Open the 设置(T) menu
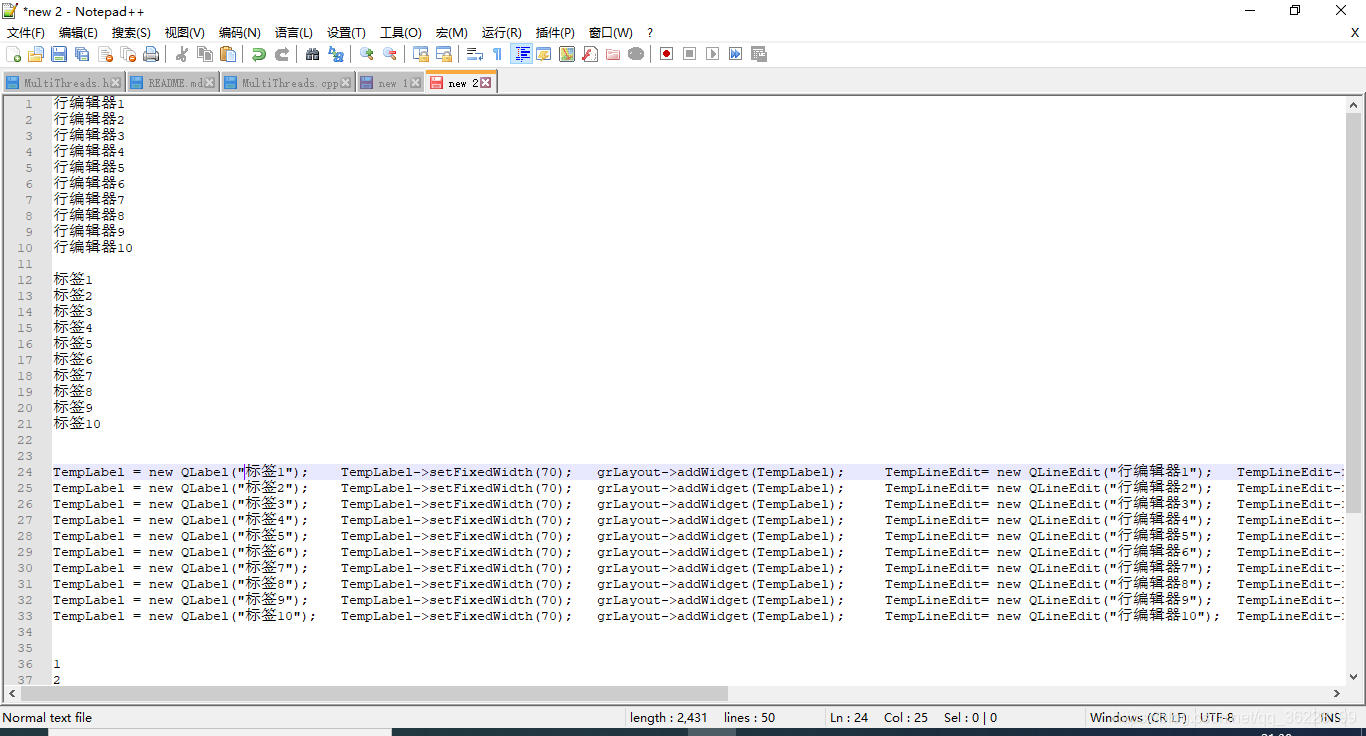The height and width of the screenshot is (736, 1366). [x=346, y=33]
